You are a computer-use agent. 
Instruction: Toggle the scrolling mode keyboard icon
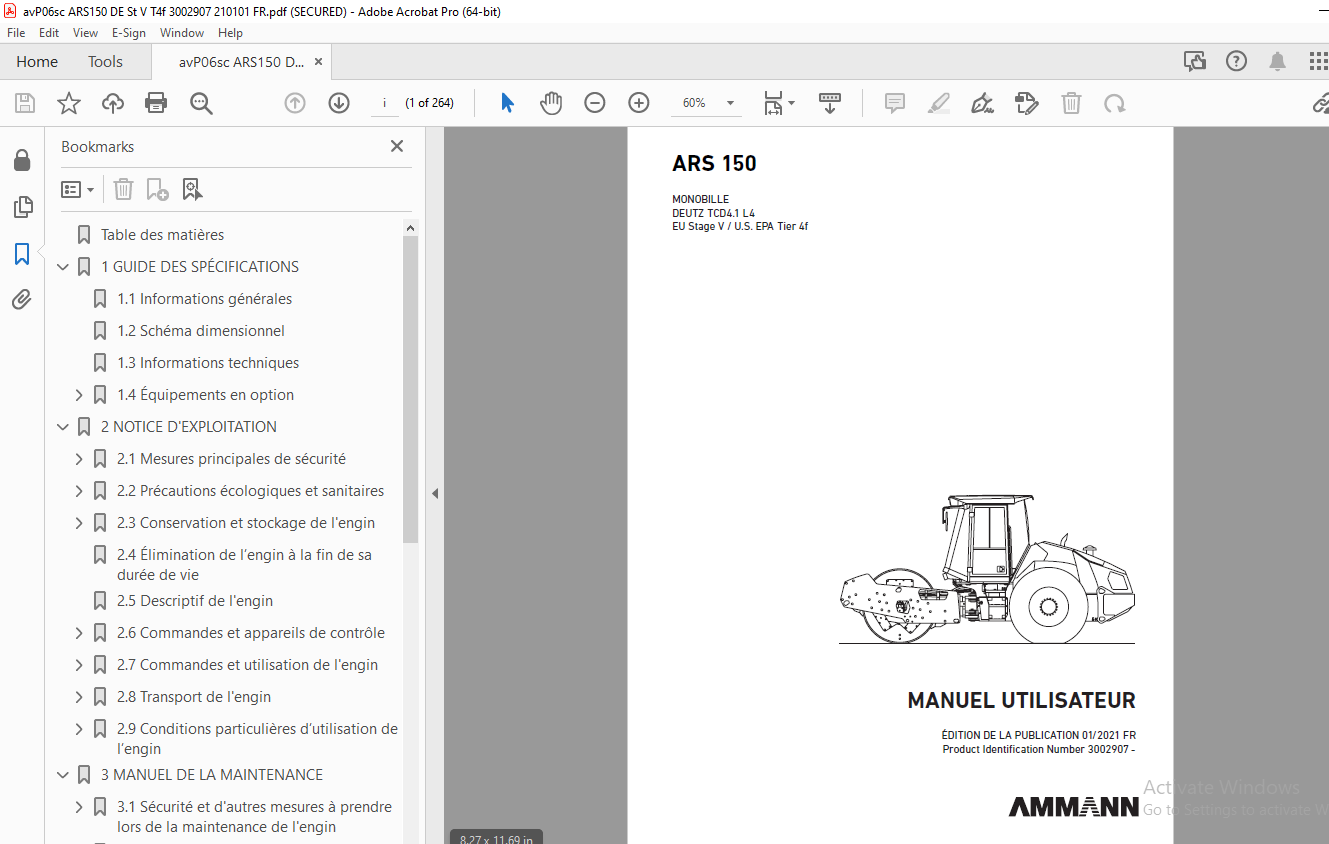click(x=829, y=103)
